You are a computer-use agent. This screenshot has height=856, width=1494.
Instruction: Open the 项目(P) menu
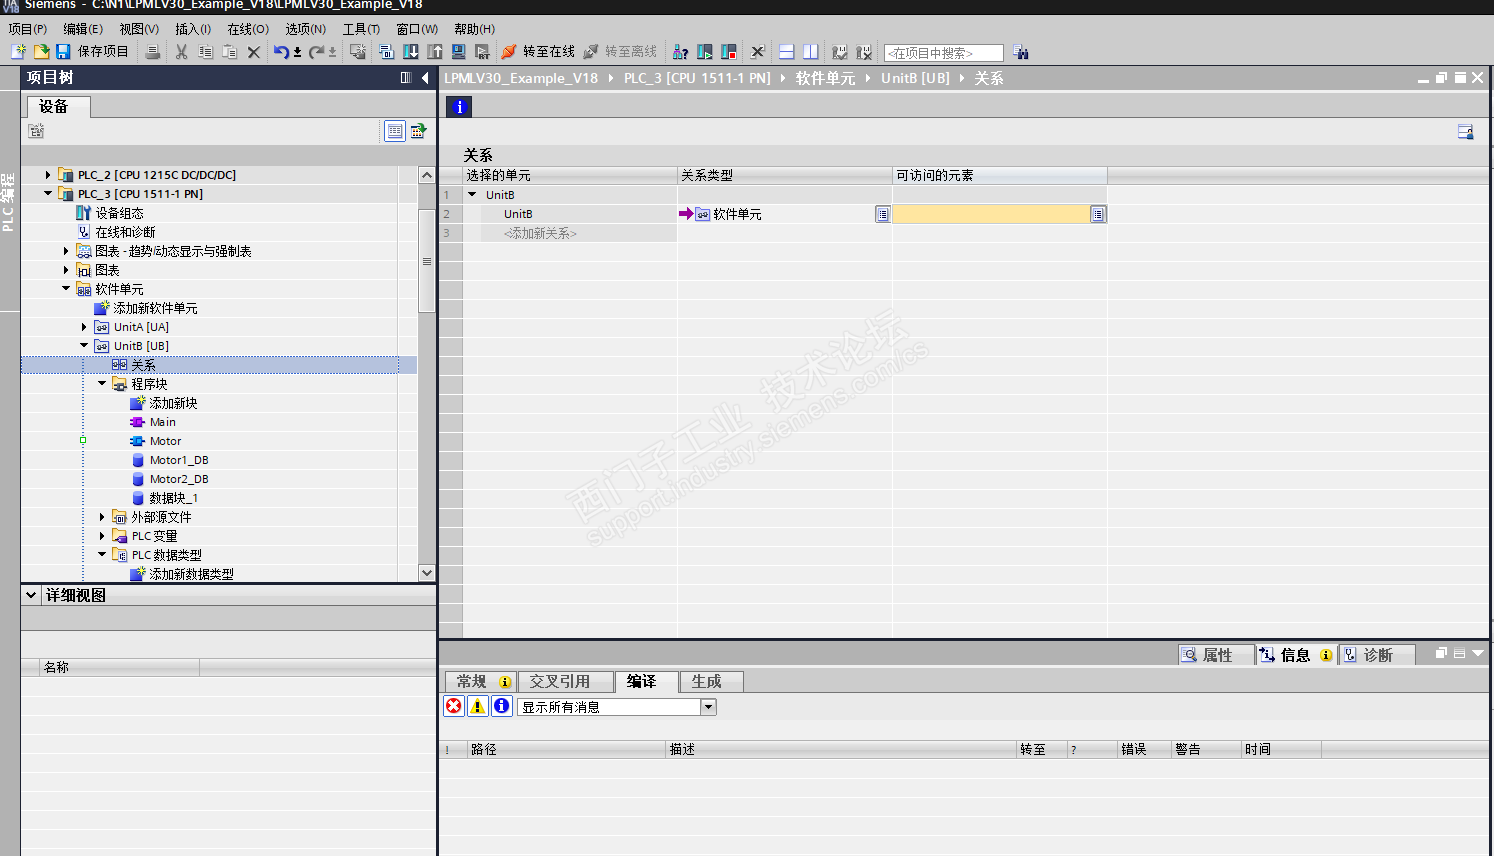28,29
